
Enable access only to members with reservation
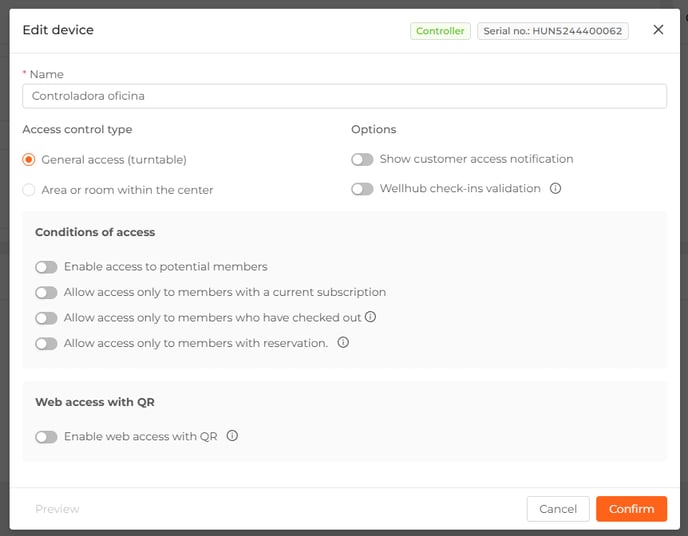click(x=46, y=343)
